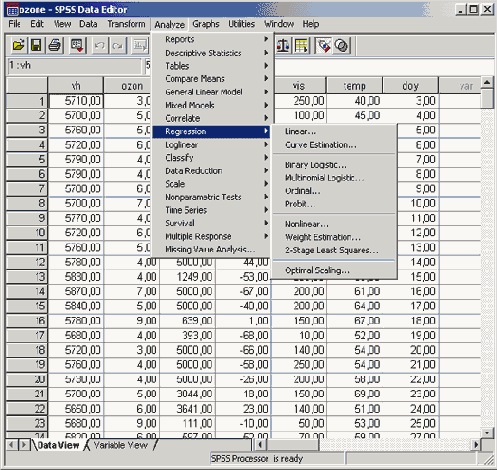The width and height of the screenshot is (497, 470).
Task: Open the Help menu
Action: [x=311, y=24]
